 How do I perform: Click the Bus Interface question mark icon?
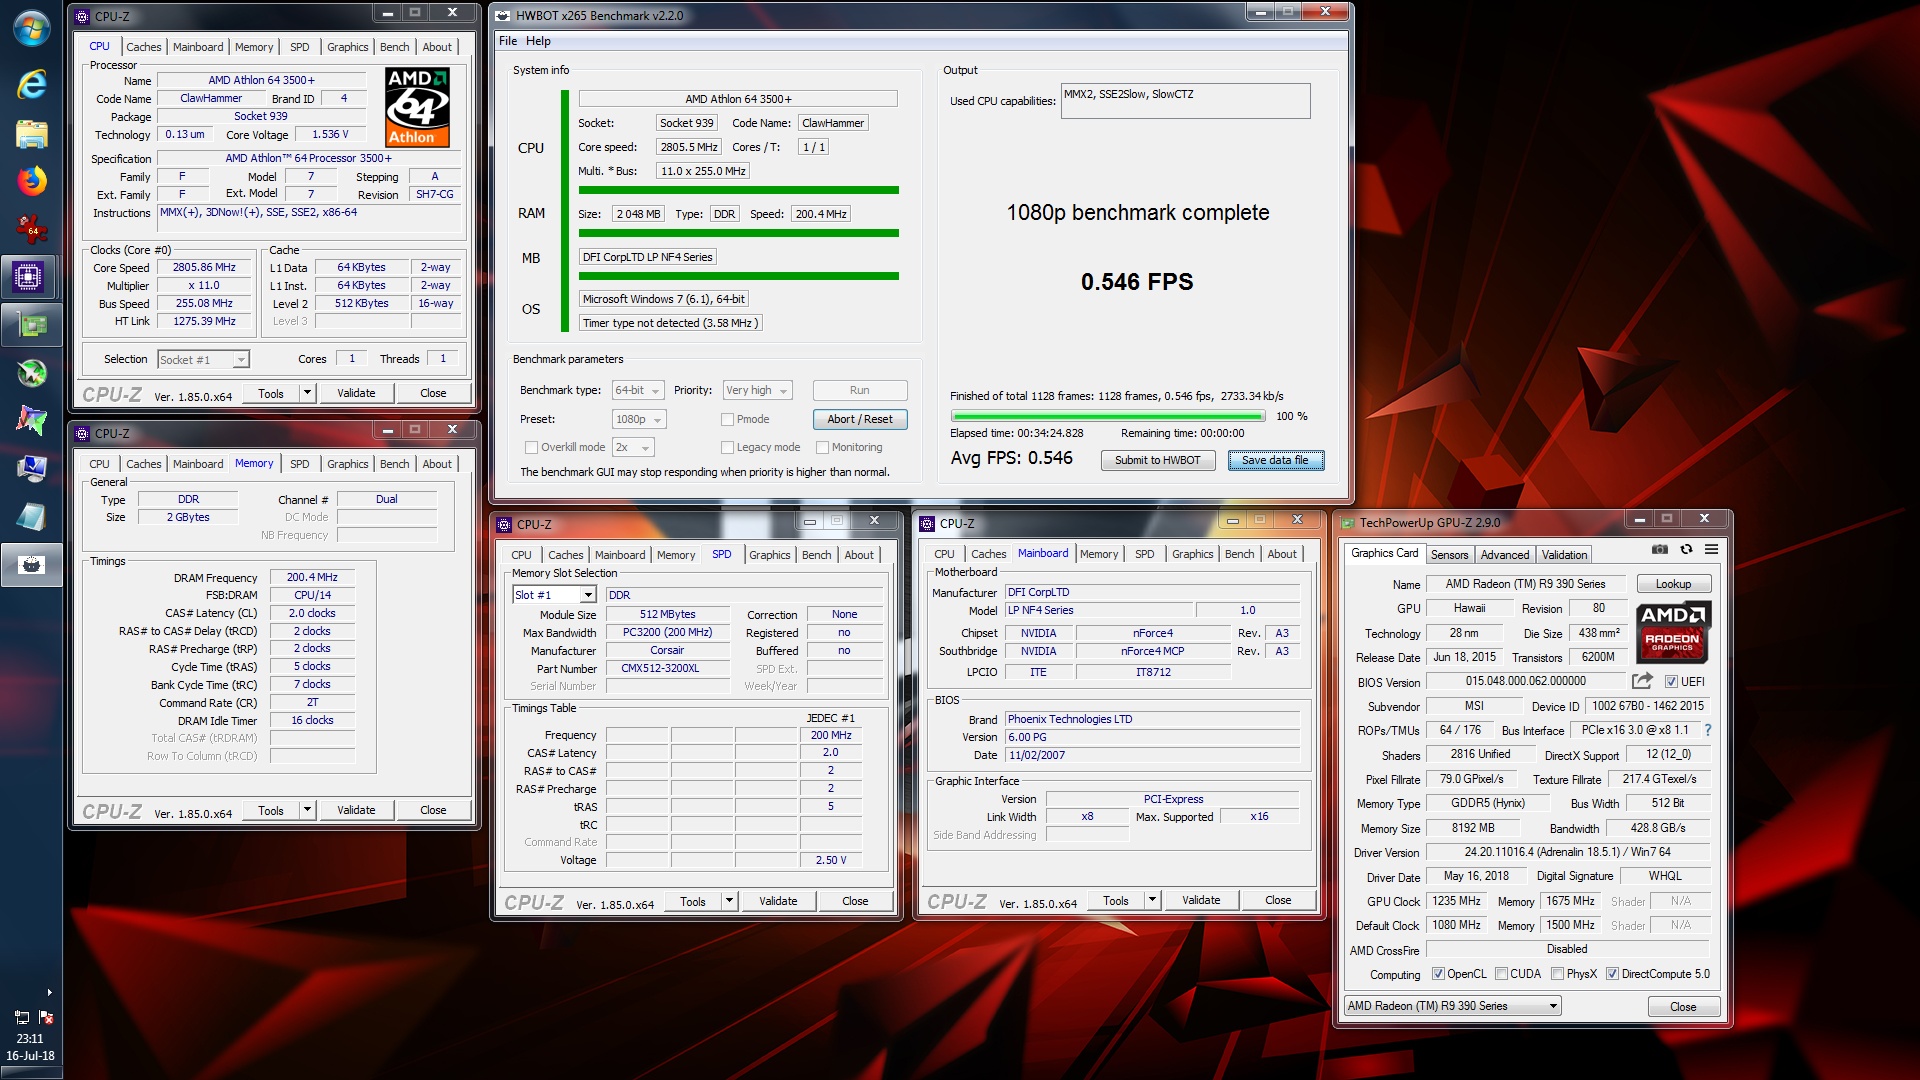1708,730
